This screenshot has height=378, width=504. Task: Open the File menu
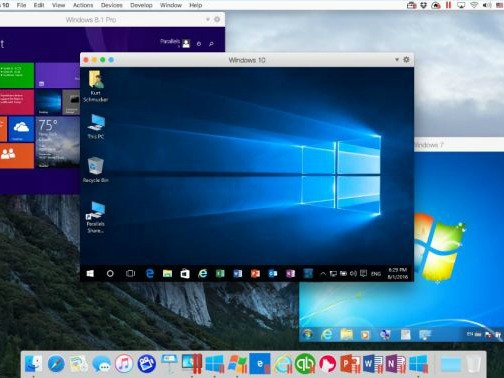[21, 5]
